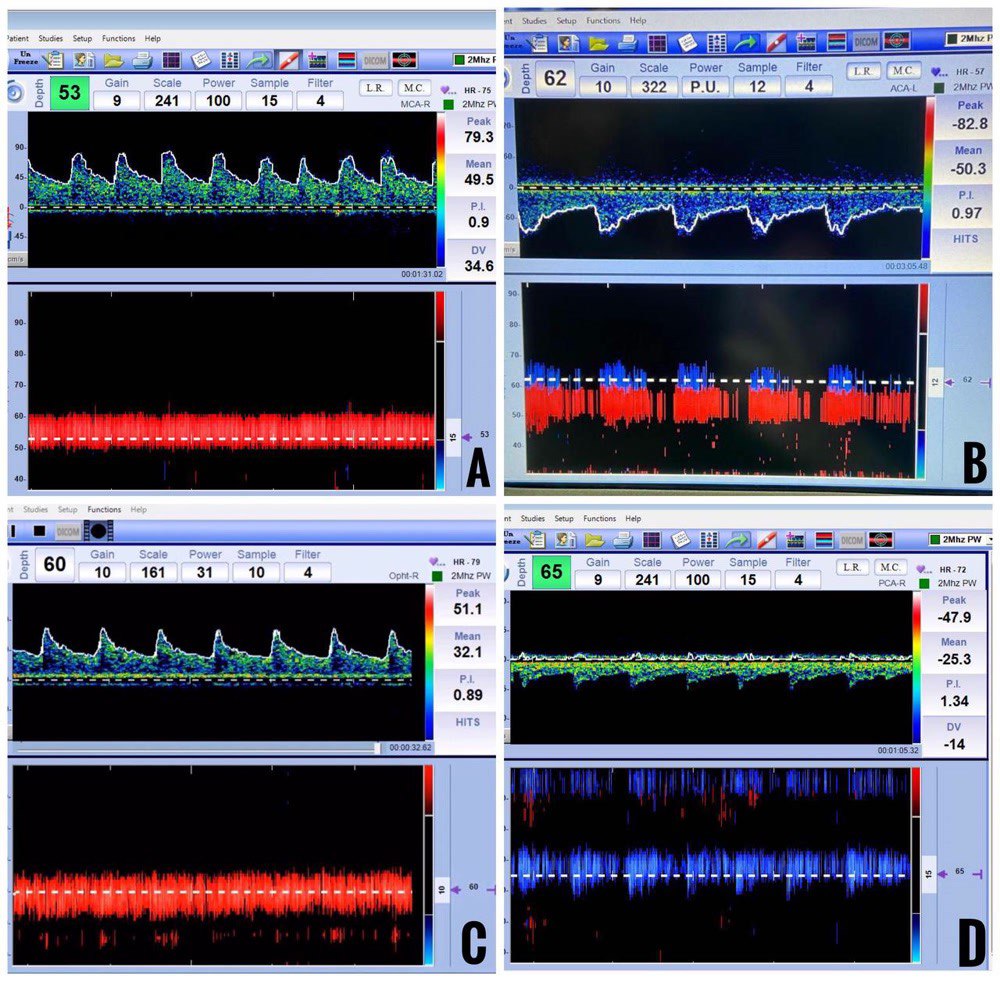Open the patient person icon in panel B toolbar
1000x1000 pixels.
click(566, 41)
